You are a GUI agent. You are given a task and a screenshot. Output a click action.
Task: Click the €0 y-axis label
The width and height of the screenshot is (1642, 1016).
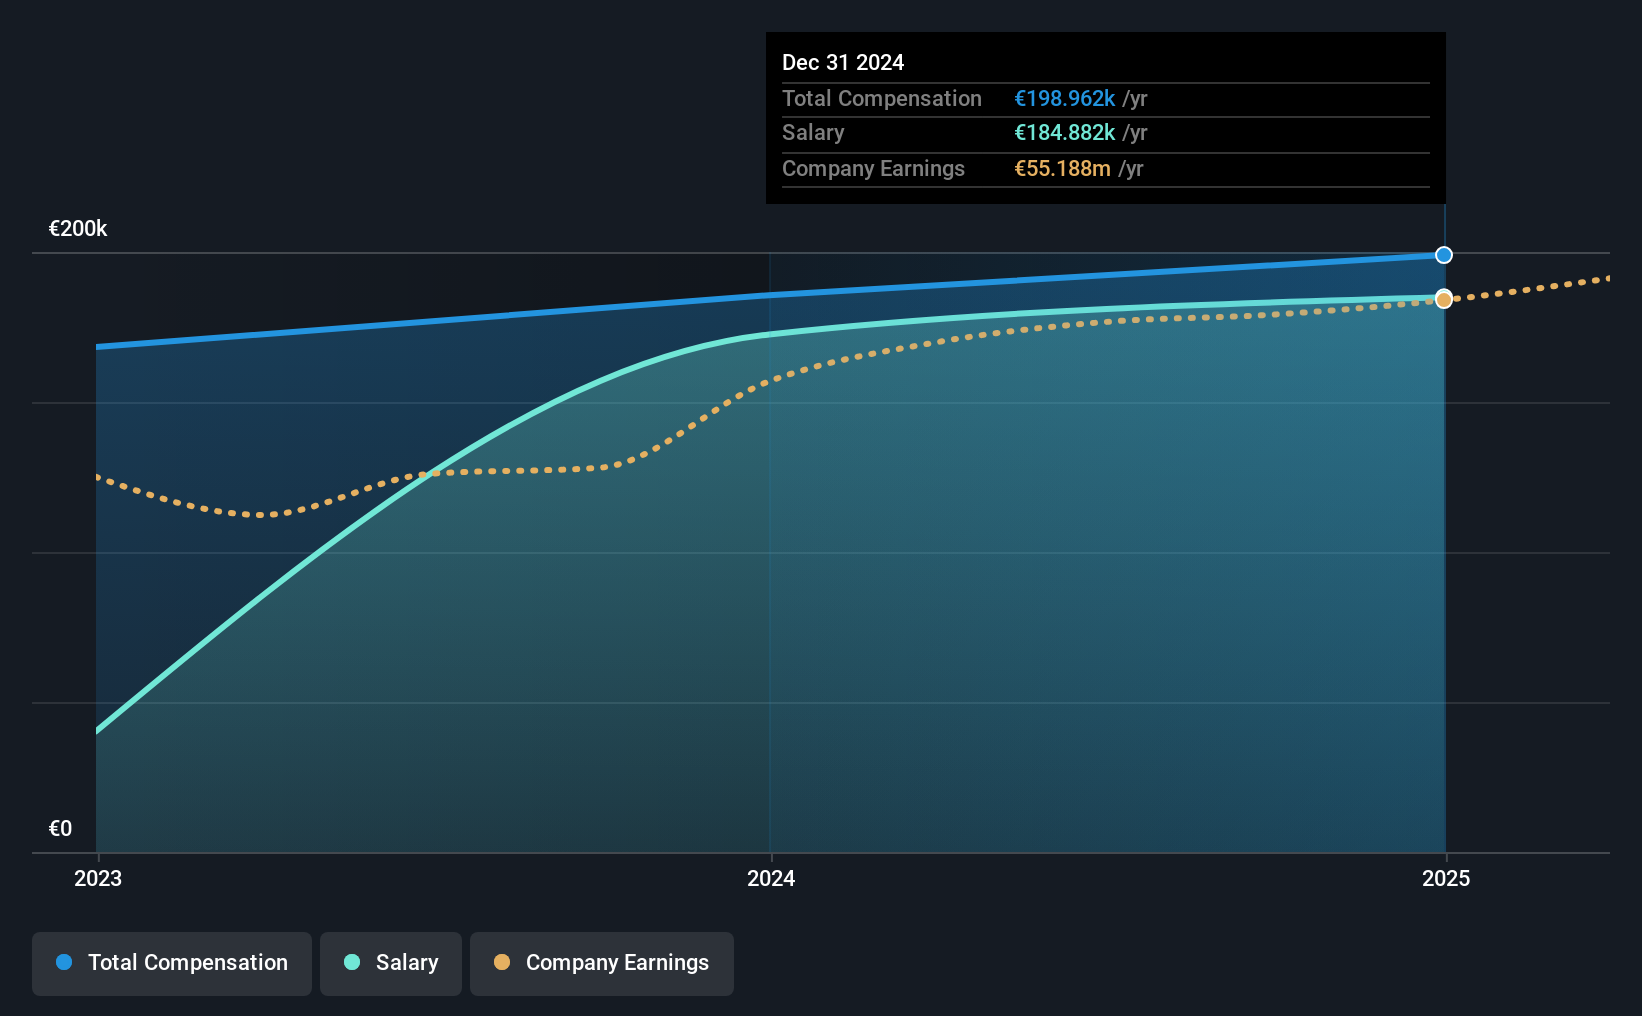coord(60,828)
